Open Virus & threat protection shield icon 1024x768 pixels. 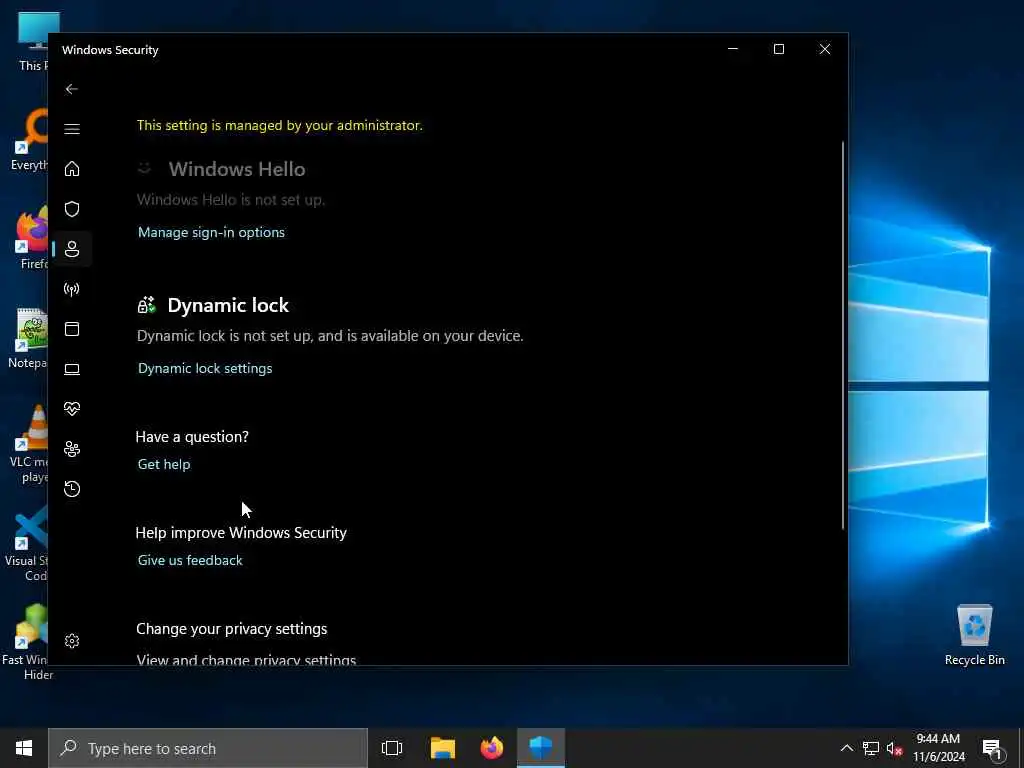[72, 209]
